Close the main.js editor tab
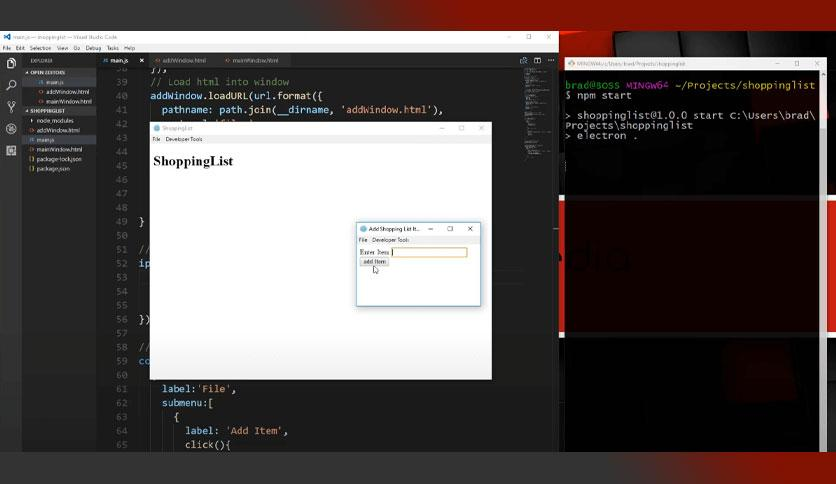 (141, 60)
